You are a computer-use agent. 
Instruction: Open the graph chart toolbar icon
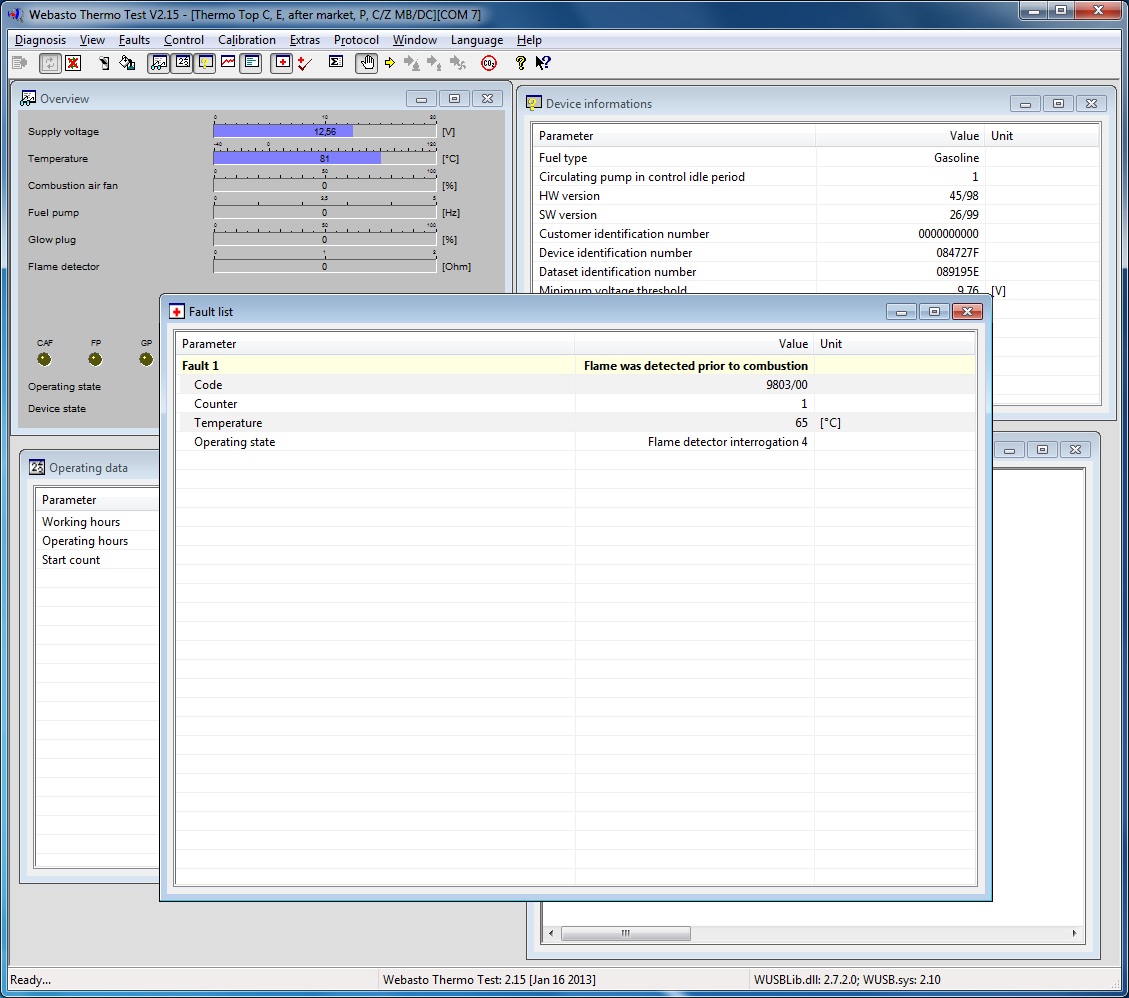[x=228, y=63]
